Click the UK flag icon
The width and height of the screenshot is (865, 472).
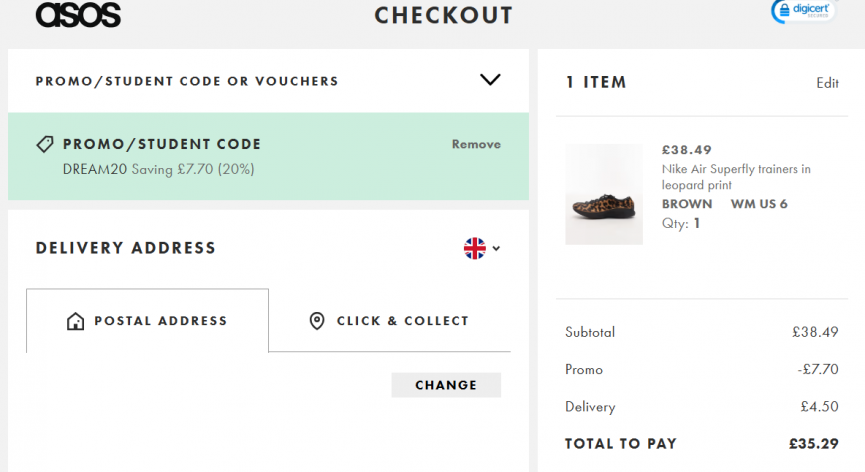pos(475,248)
